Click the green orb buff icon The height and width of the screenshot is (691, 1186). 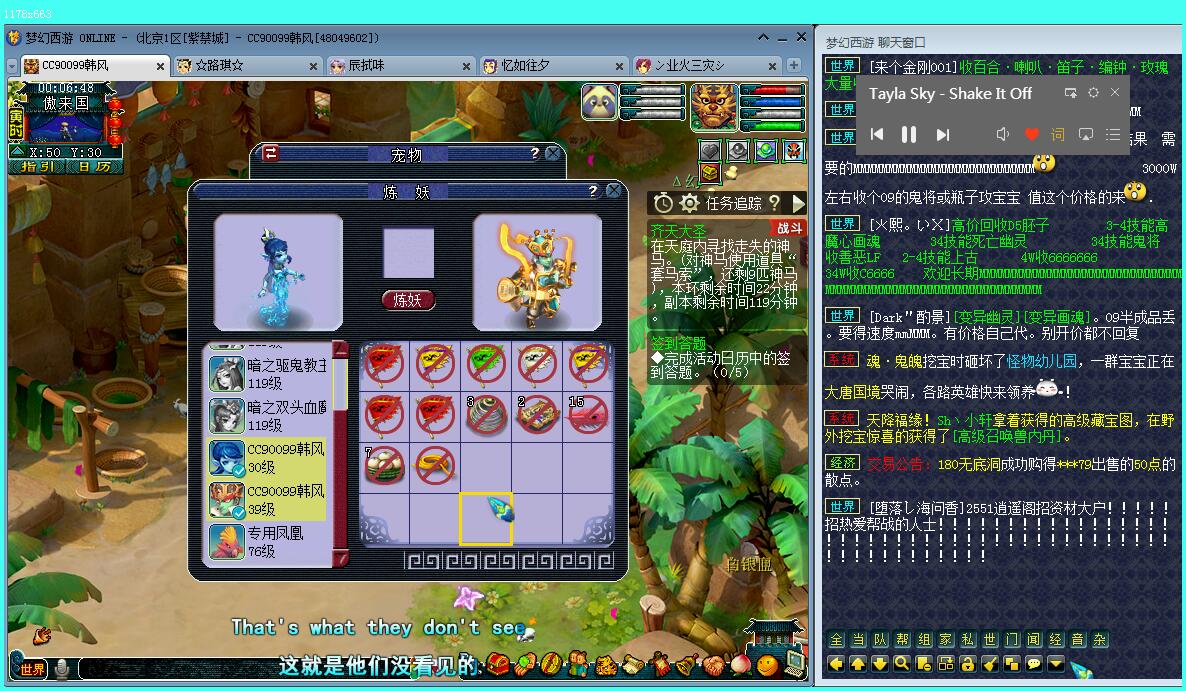coord(765,151)
